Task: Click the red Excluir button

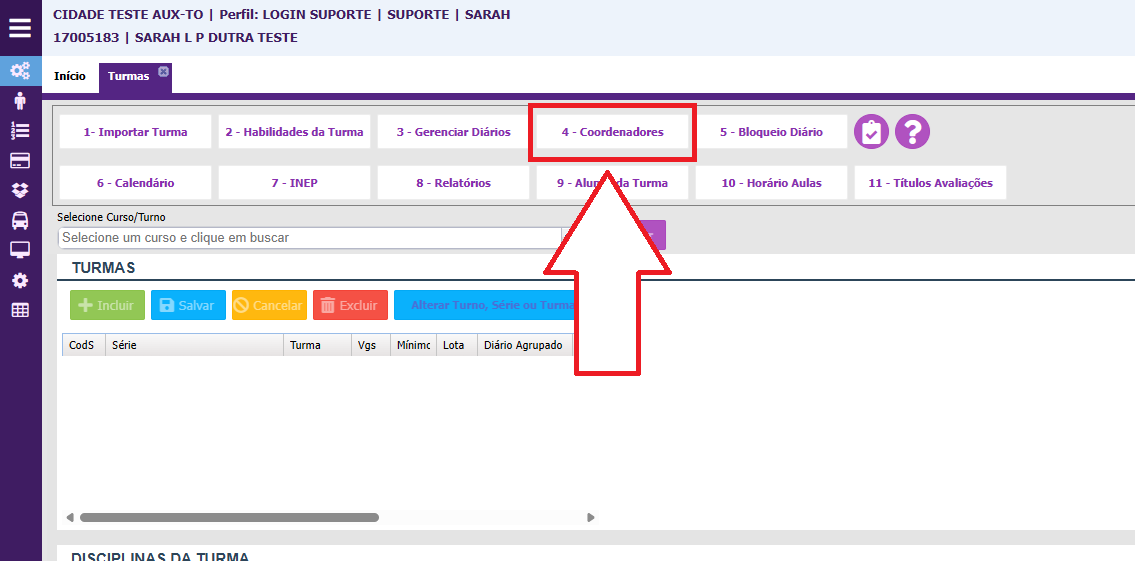Action: coord(350,305)
